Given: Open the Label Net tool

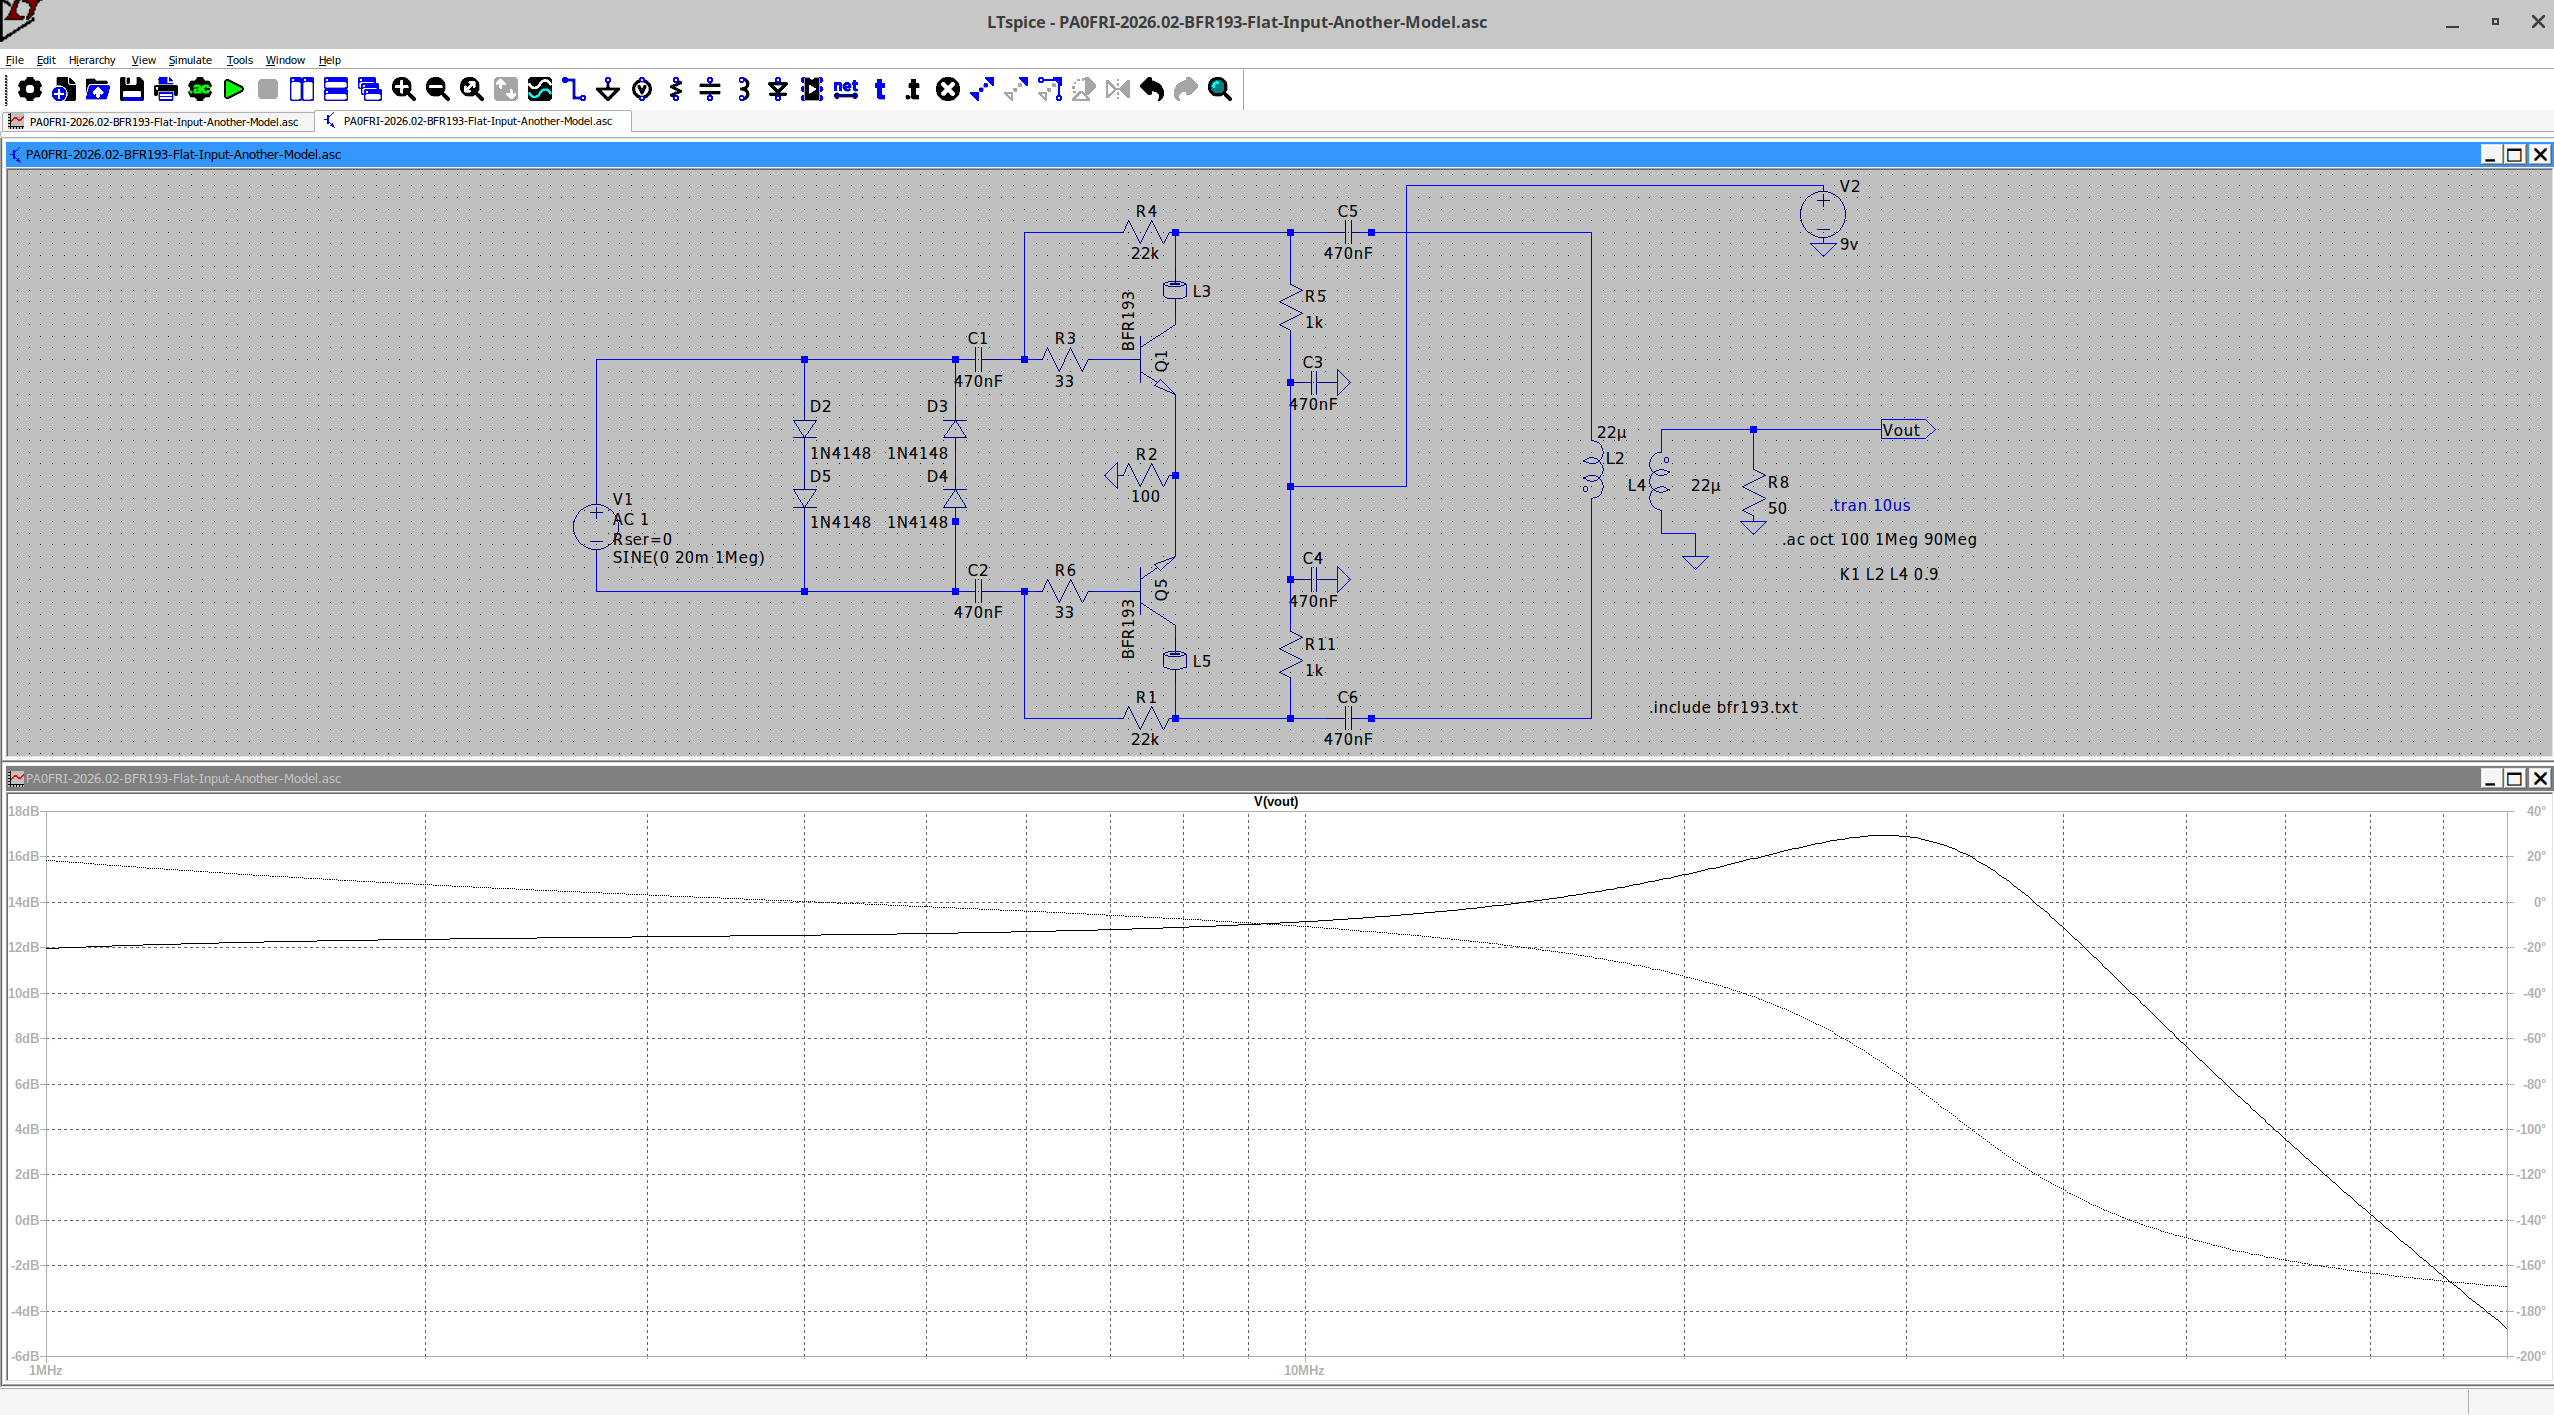Looking at the screenshot, I should tap(845, 90).
